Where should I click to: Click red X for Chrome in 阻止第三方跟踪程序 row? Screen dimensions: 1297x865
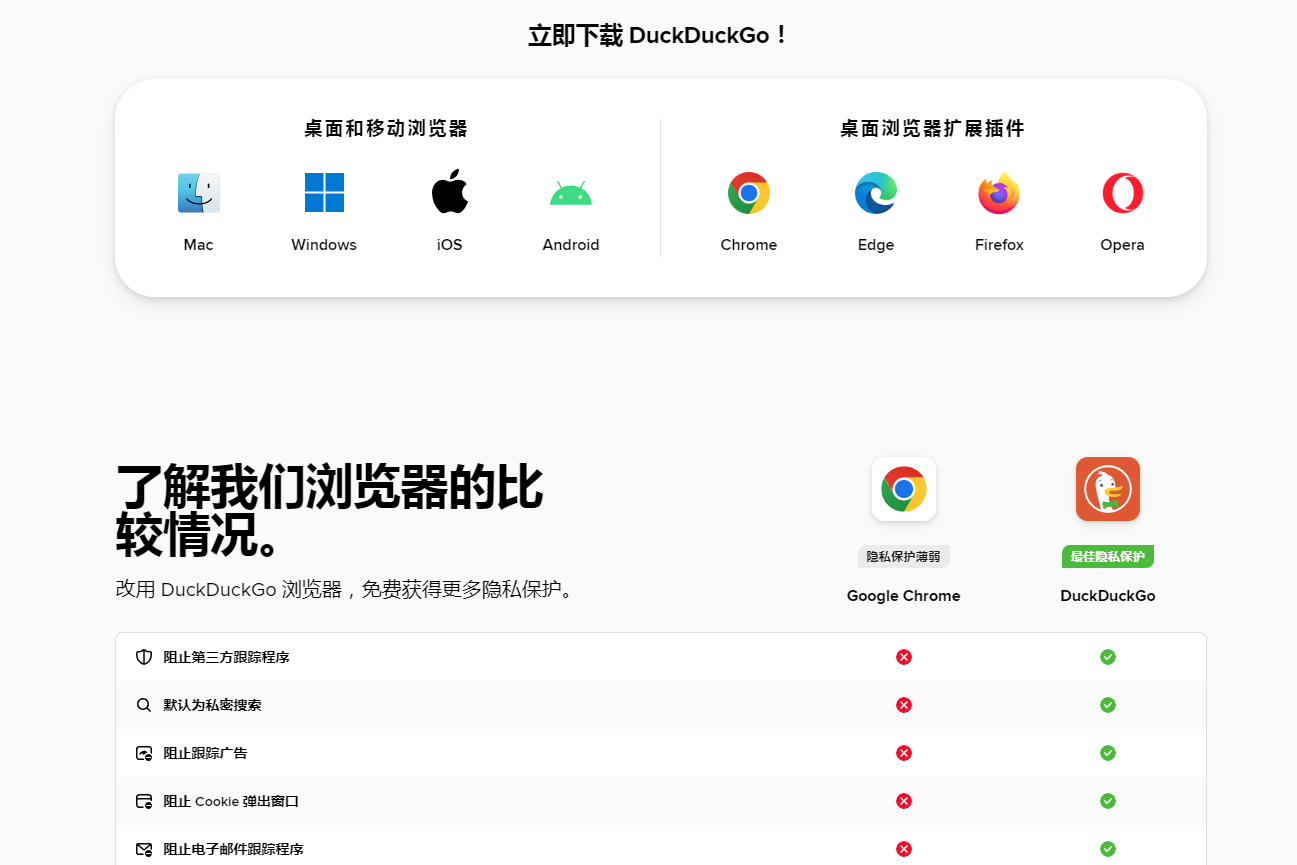[x=904, y=657]
